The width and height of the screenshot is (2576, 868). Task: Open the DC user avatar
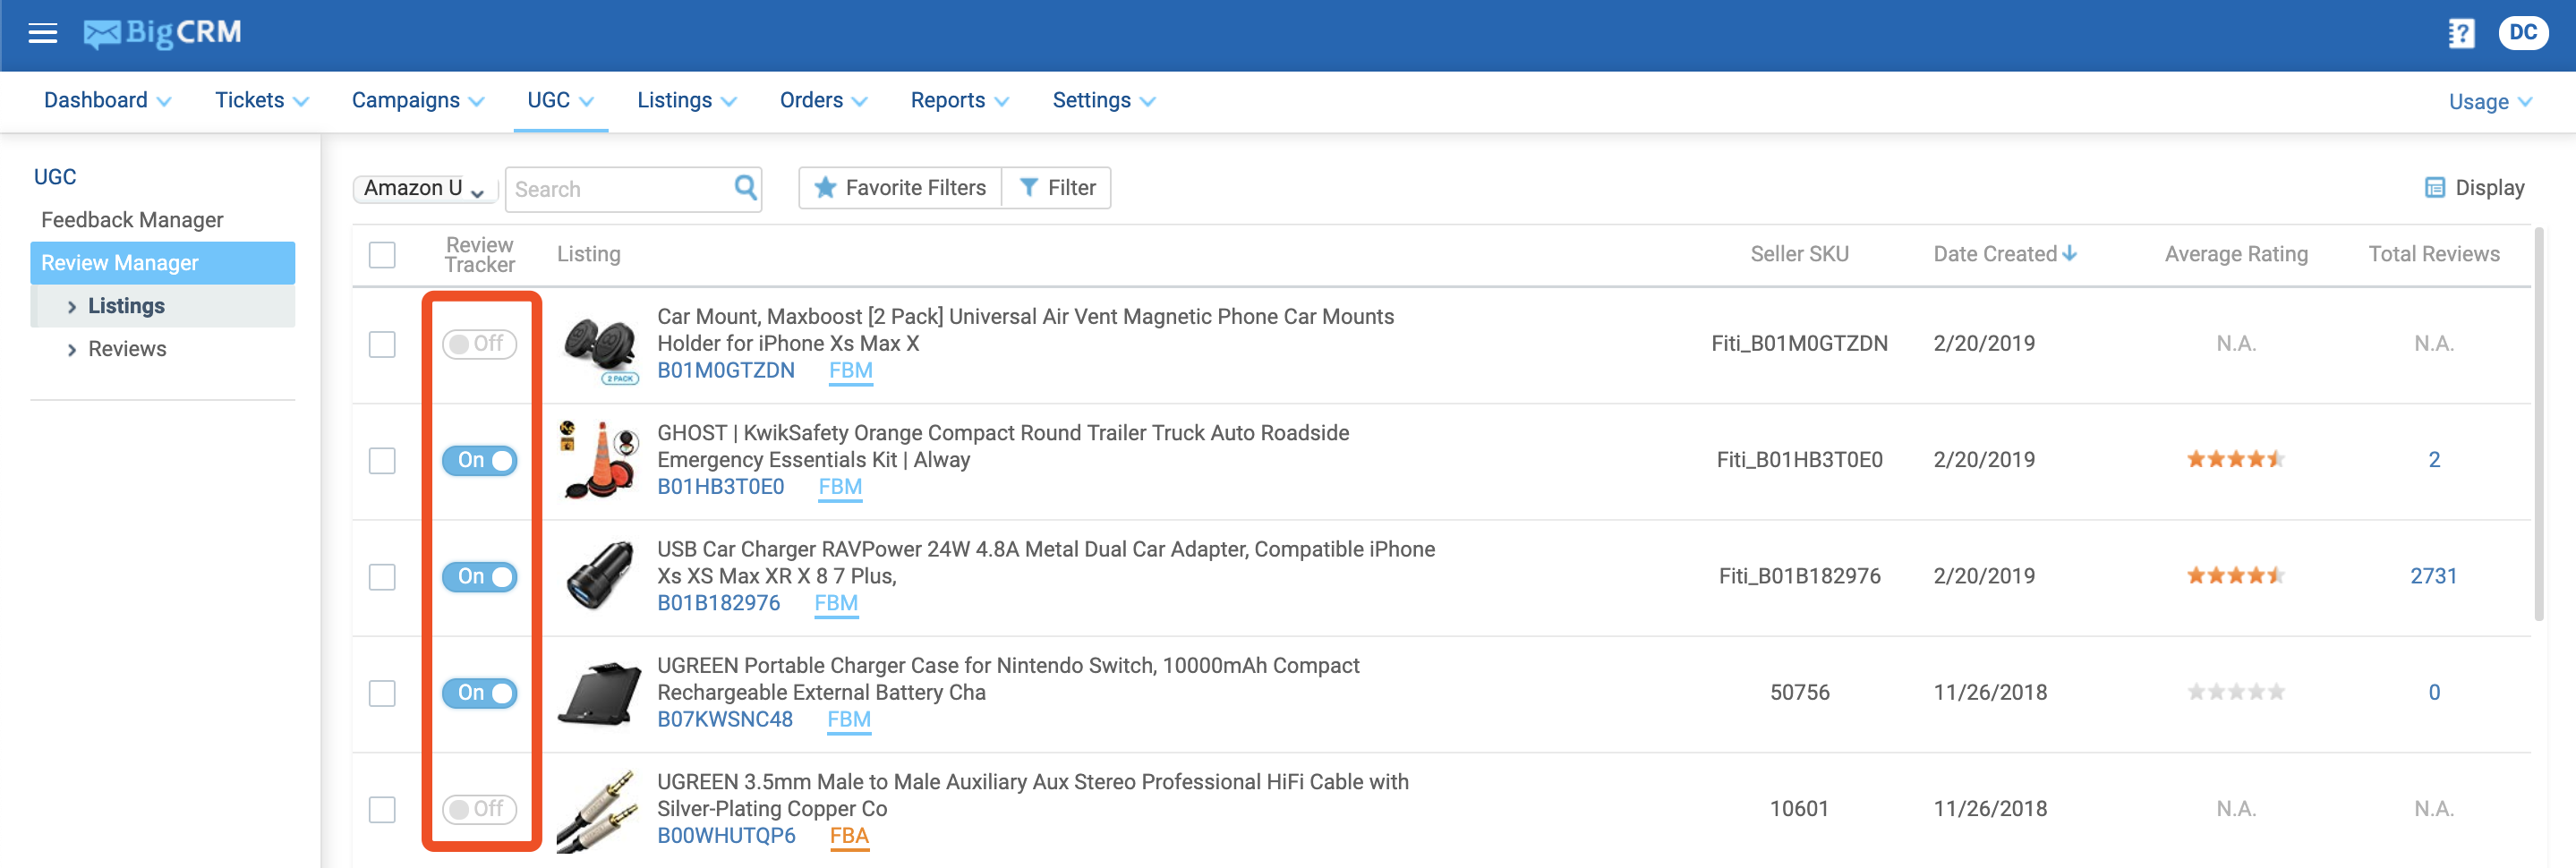tap(2523, 33)
